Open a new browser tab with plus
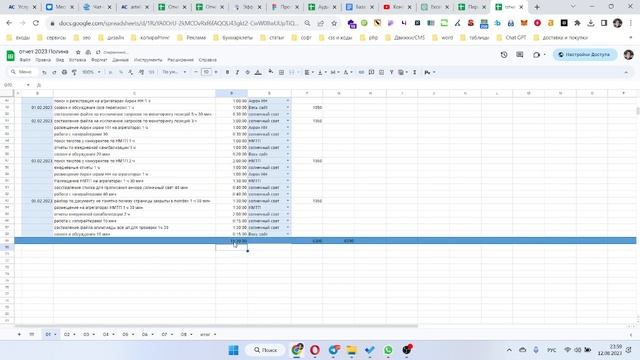 (x=537, y=7)
